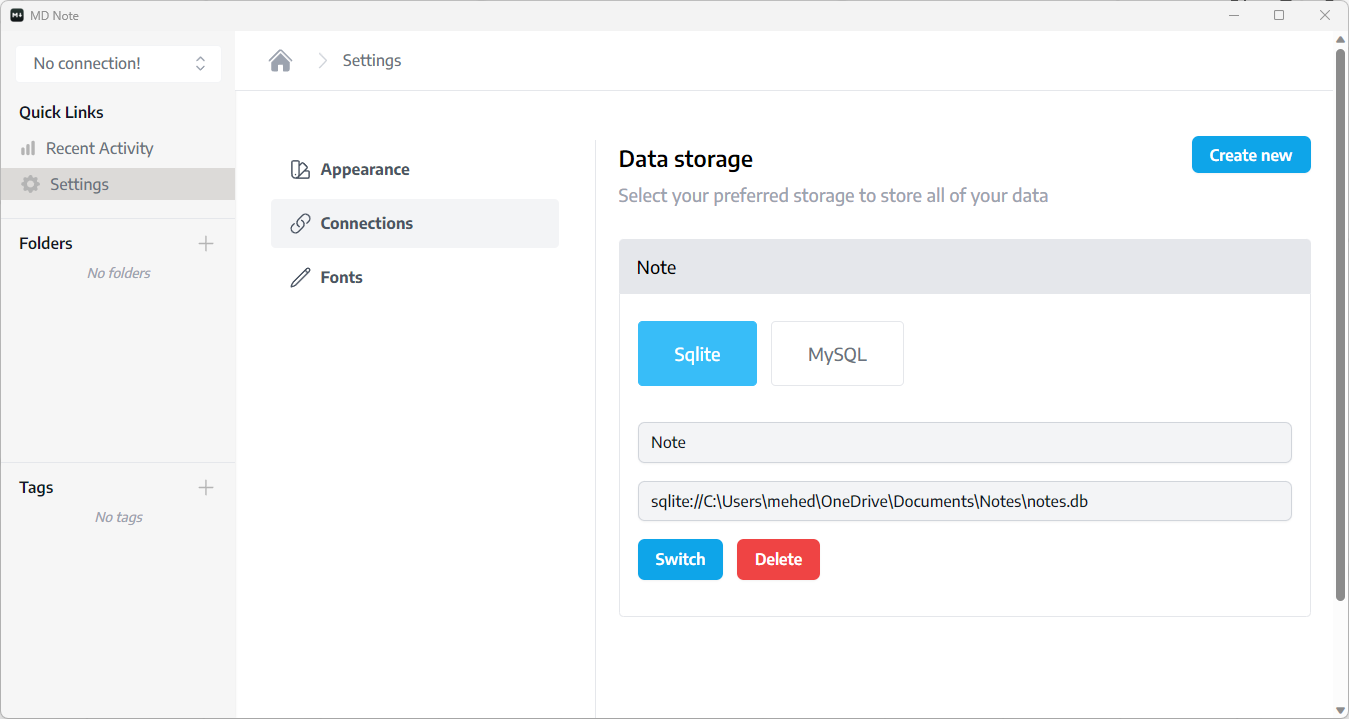Click the Recent Activity bar chart icon

click(x=28, y=148)
